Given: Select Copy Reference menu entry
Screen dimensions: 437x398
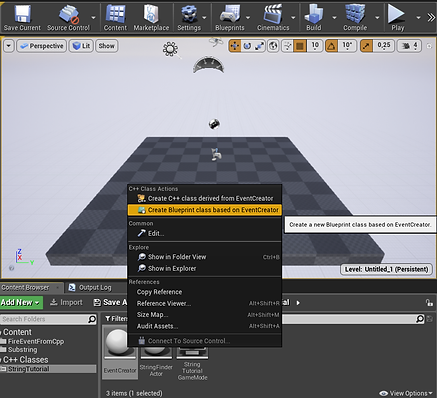Looking at the screenshot, I should [x=205, y=292].
